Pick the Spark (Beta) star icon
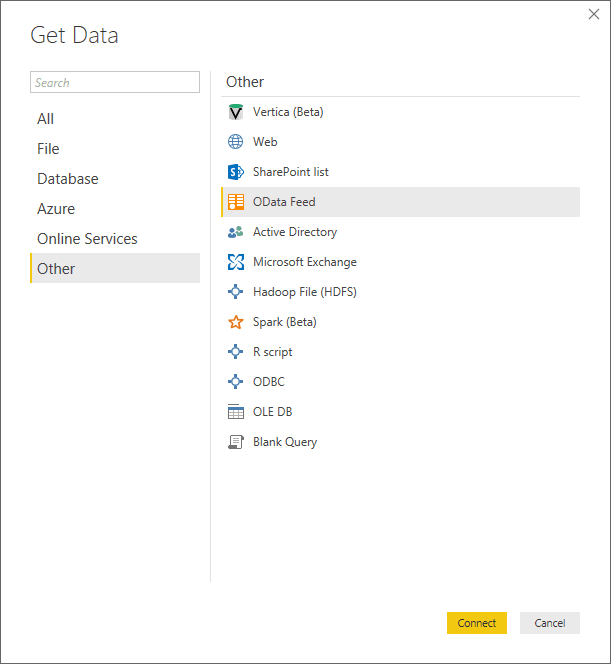Screen dimensions: 611x664 pyautogui.click(x=235, y=322)
